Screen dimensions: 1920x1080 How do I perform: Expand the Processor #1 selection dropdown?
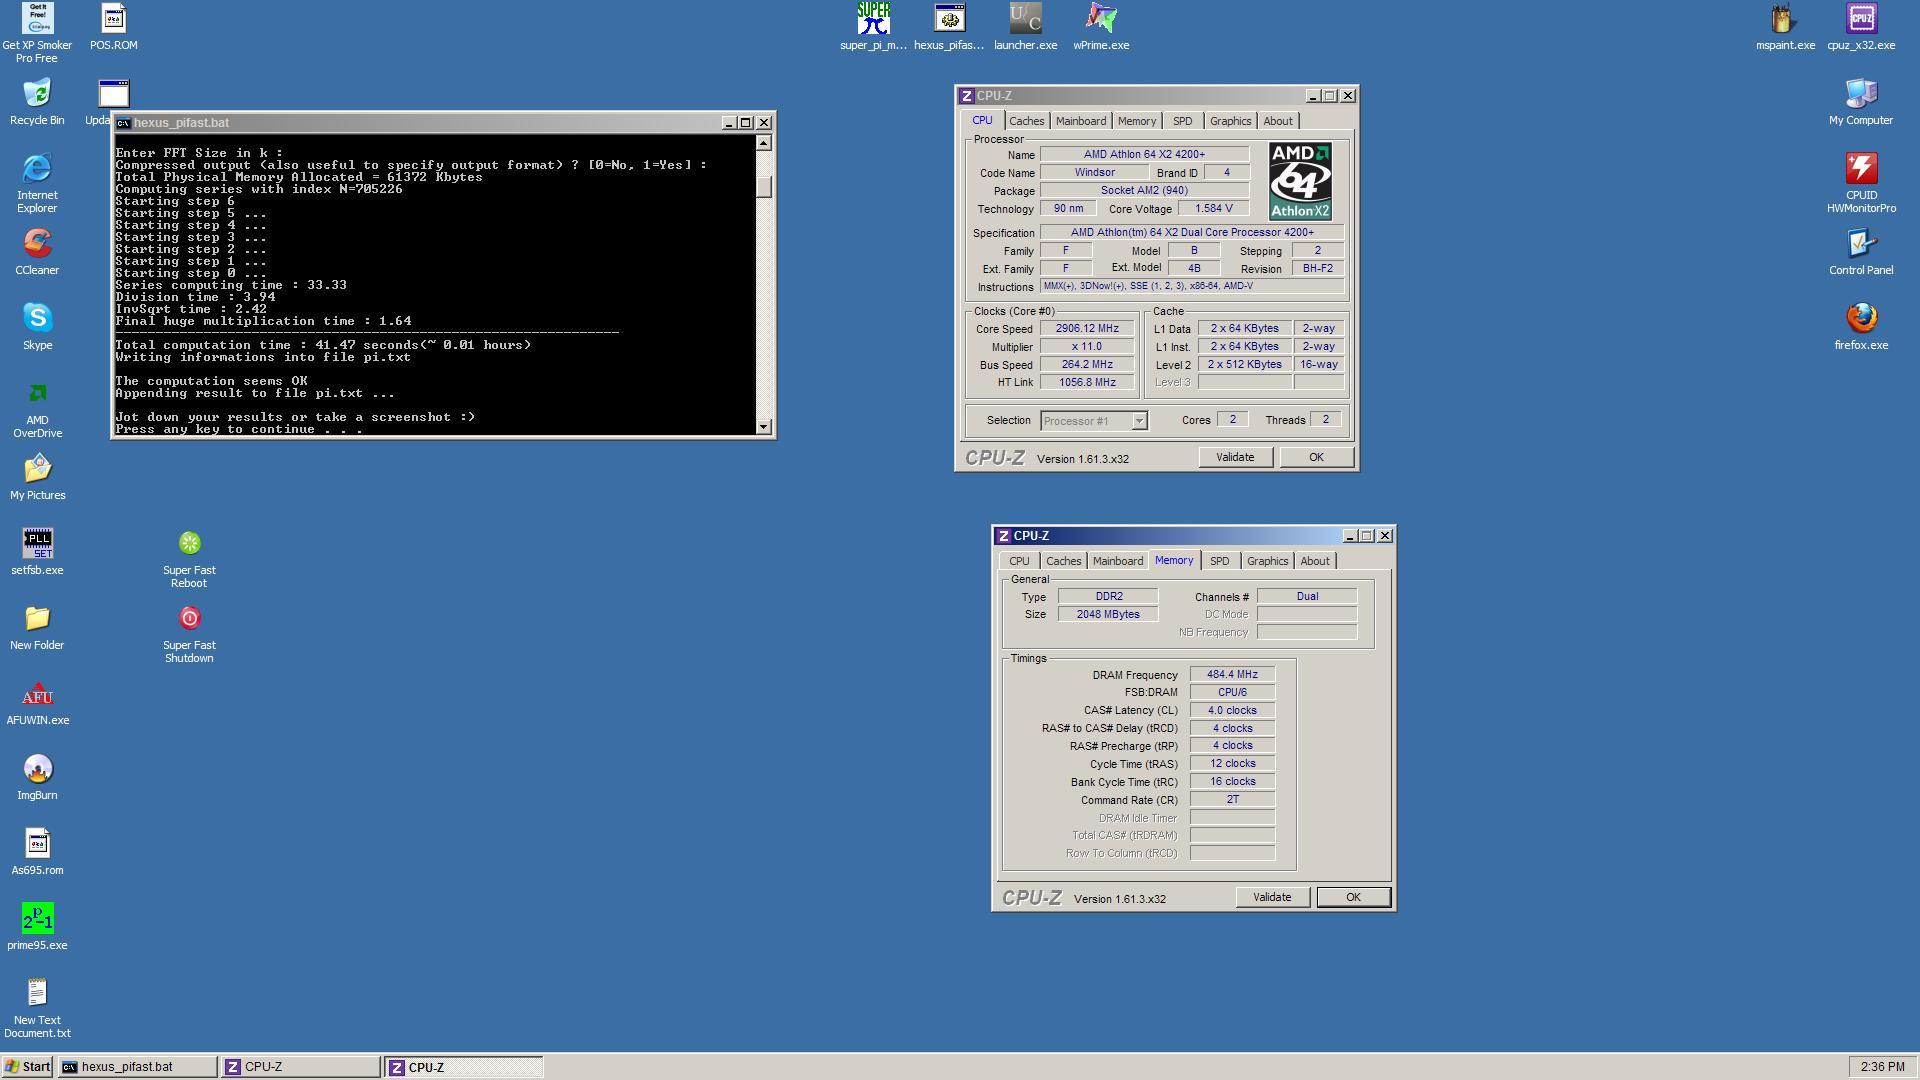pos(1138,421)
